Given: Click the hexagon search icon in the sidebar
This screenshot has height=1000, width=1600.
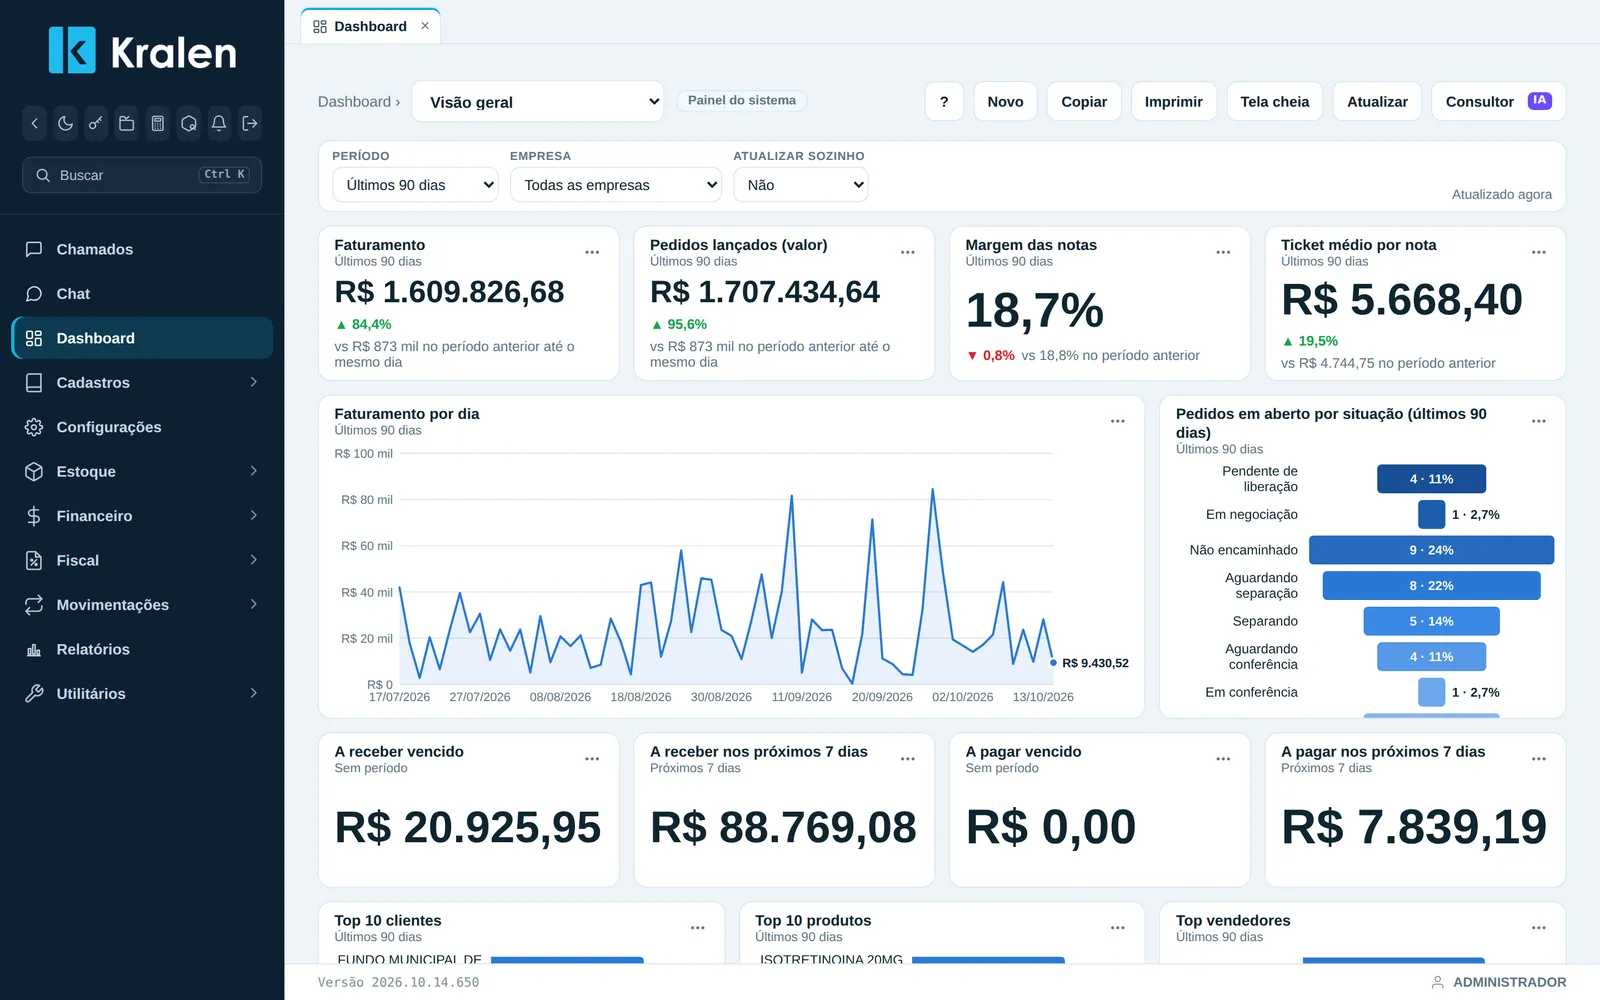Looking at the screenshot, I should tap(188, 124).
